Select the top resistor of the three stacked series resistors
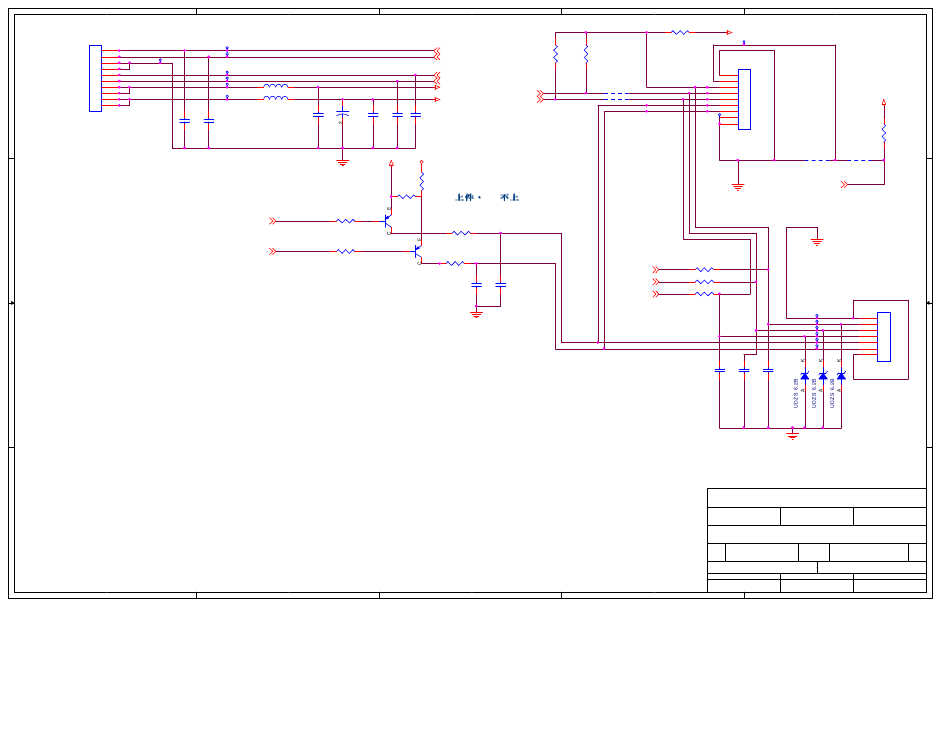The width and height of the screenshot is (950, 731). coord(704,270)
